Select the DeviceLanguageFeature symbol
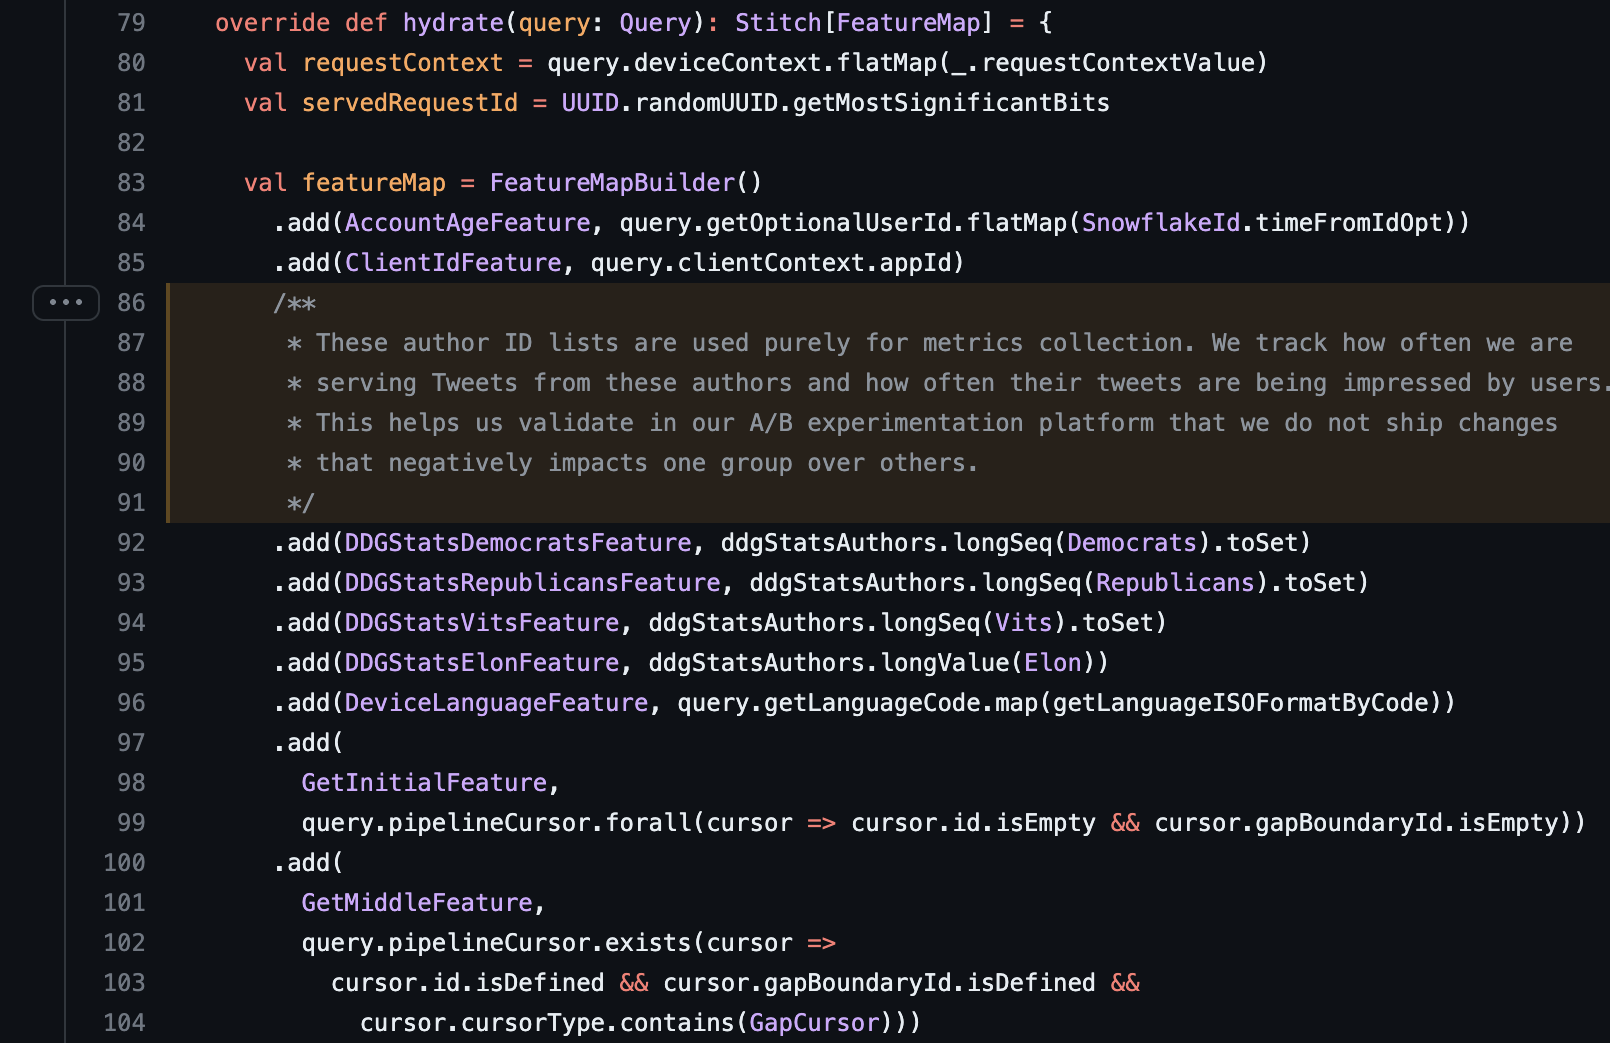 coord(496,703)
